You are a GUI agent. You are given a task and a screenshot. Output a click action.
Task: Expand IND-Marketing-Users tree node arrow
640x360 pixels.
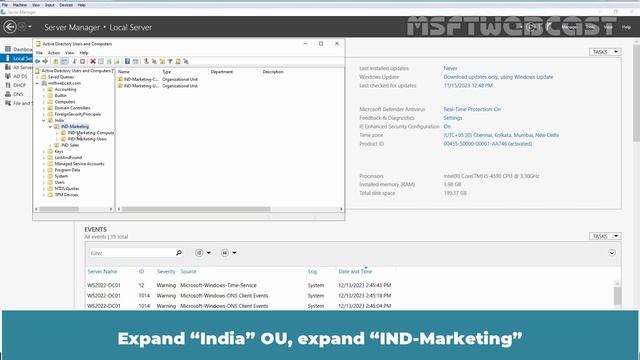[x=57, y=139]
